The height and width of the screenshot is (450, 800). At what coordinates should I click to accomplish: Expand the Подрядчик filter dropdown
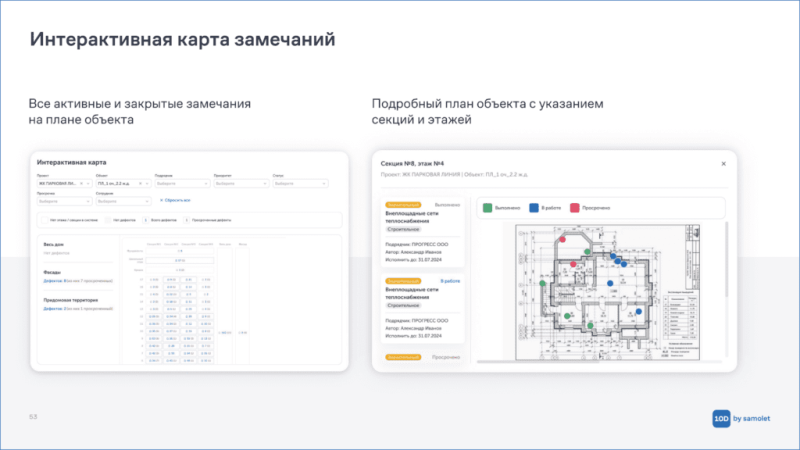(x=182, y=184)
